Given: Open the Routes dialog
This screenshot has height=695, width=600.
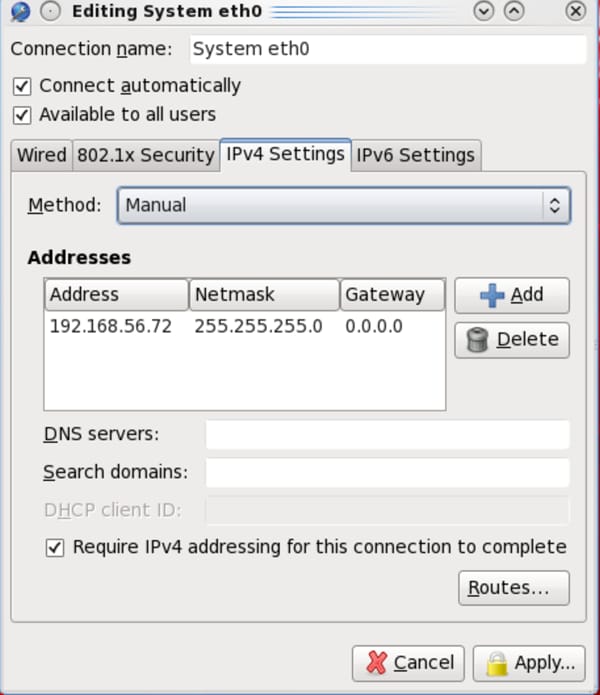Looking at the screenshot, I should [513, 588].
